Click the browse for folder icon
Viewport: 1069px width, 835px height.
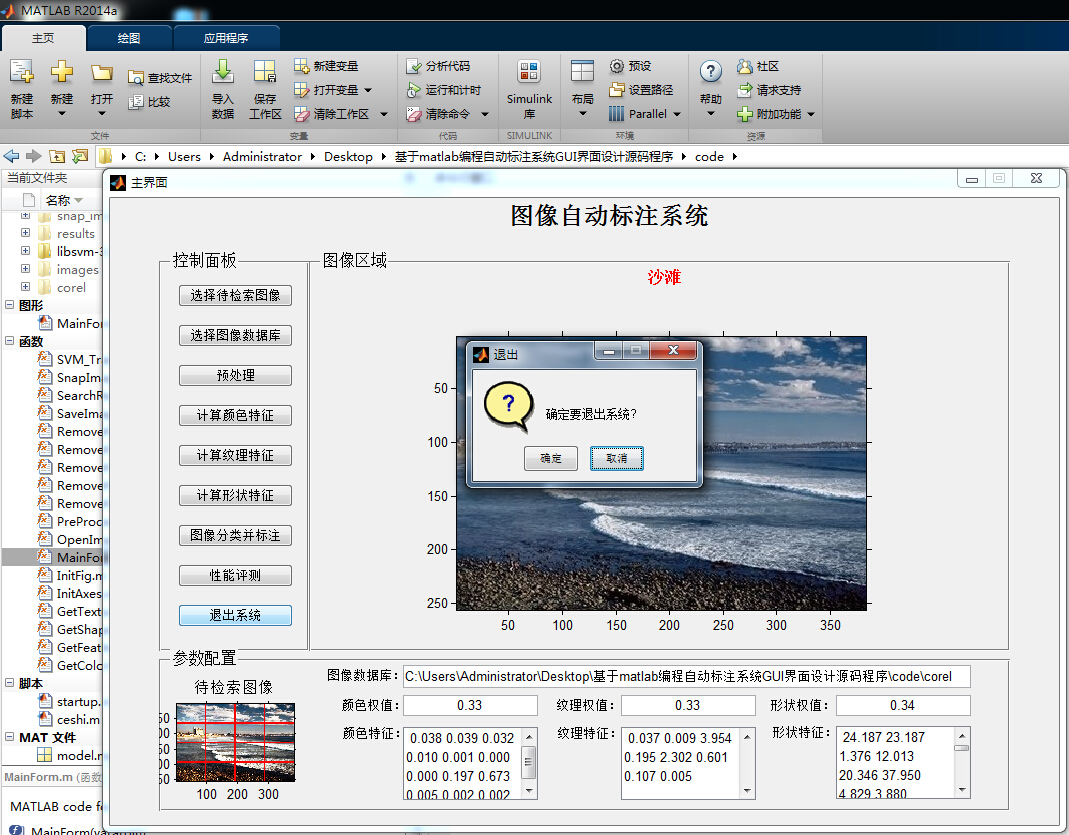[80, 156]
